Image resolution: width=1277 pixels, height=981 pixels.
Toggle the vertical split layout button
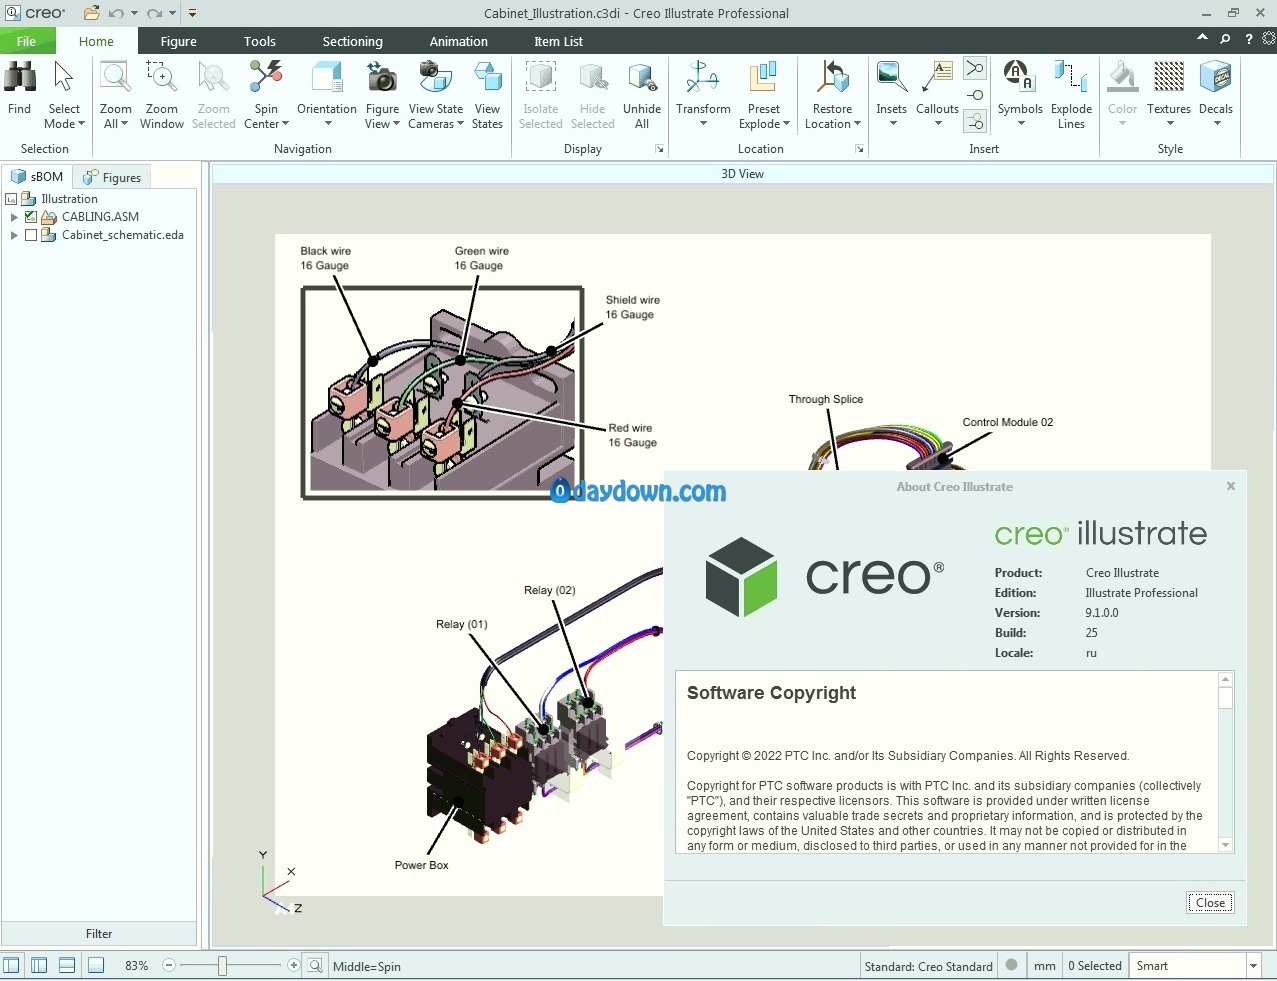(39, 965)
